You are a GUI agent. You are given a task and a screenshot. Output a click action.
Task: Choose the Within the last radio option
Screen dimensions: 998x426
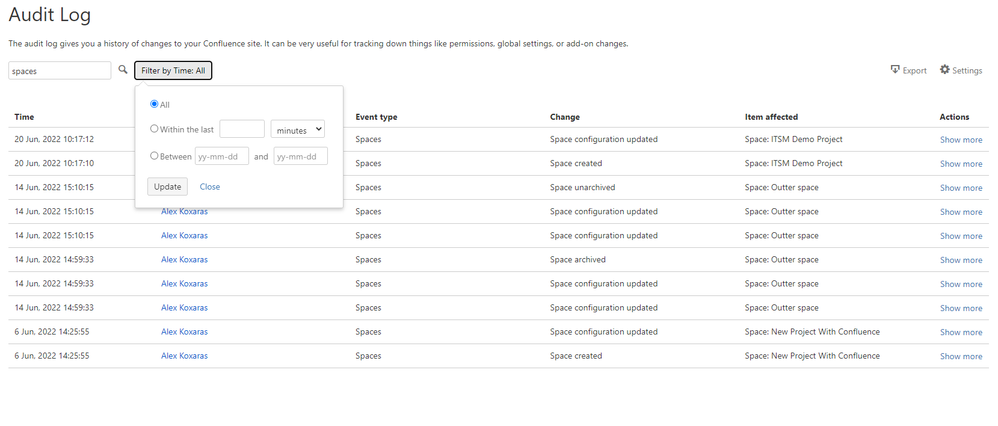[154, 129]
